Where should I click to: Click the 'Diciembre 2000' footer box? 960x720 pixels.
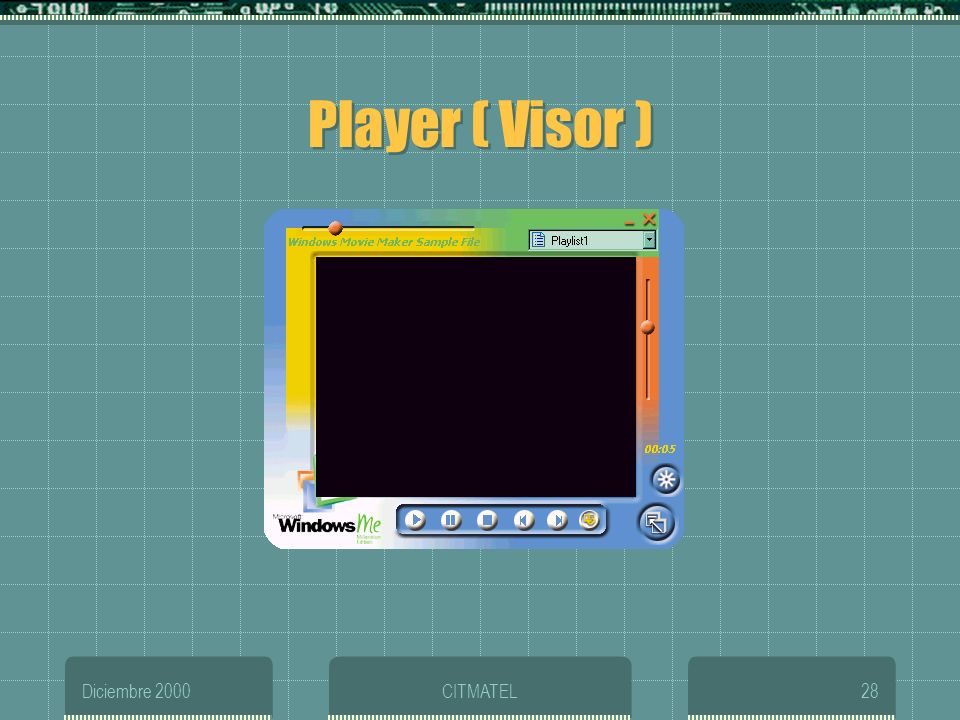coord(169,686)
